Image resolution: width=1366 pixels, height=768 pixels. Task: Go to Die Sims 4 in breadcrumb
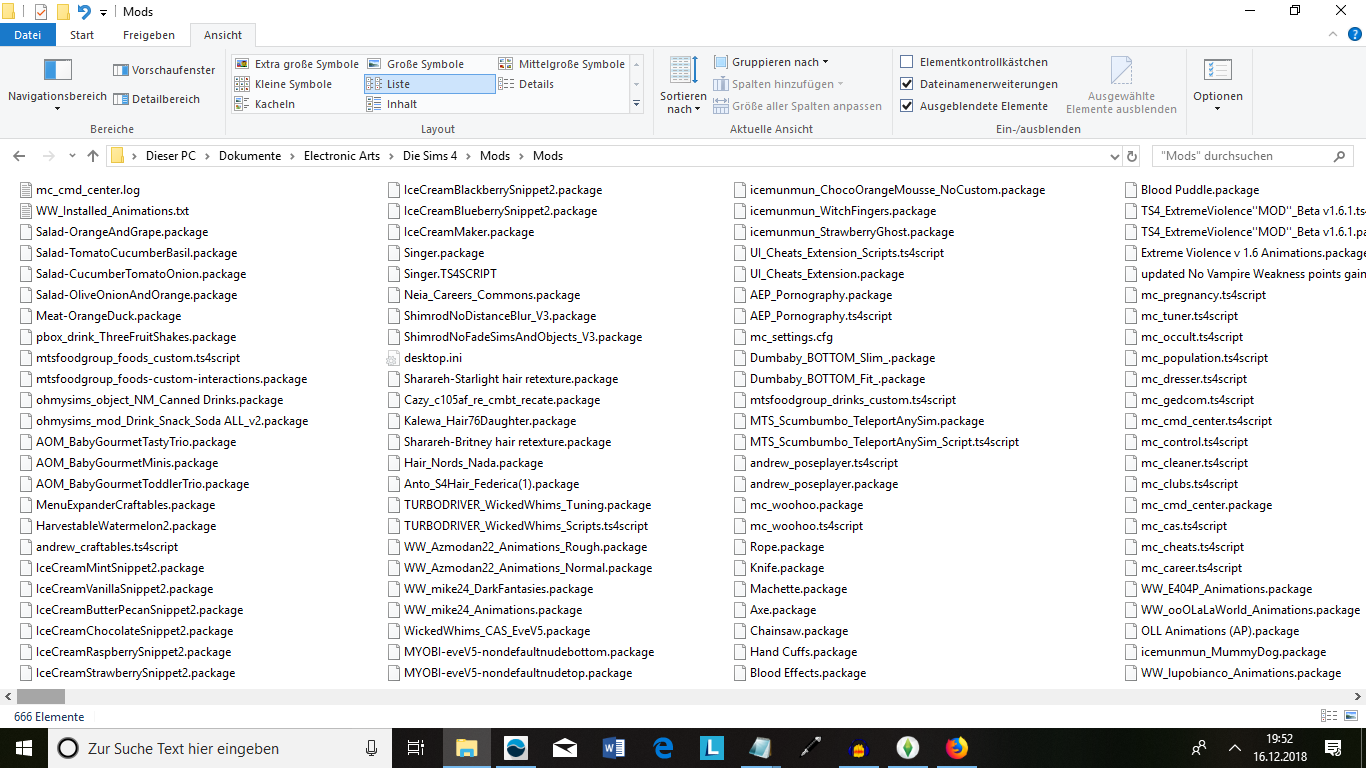click(x=430, y=156)
